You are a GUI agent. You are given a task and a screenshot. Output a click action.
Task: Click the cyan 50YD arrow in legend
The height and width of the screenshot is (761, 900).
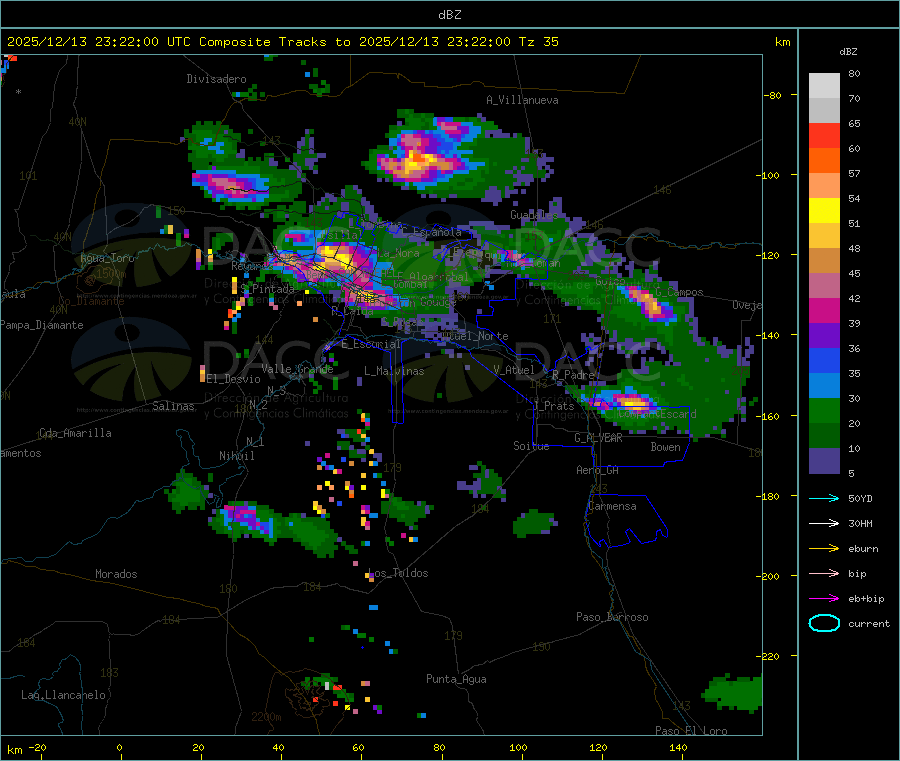pos(824,498)
